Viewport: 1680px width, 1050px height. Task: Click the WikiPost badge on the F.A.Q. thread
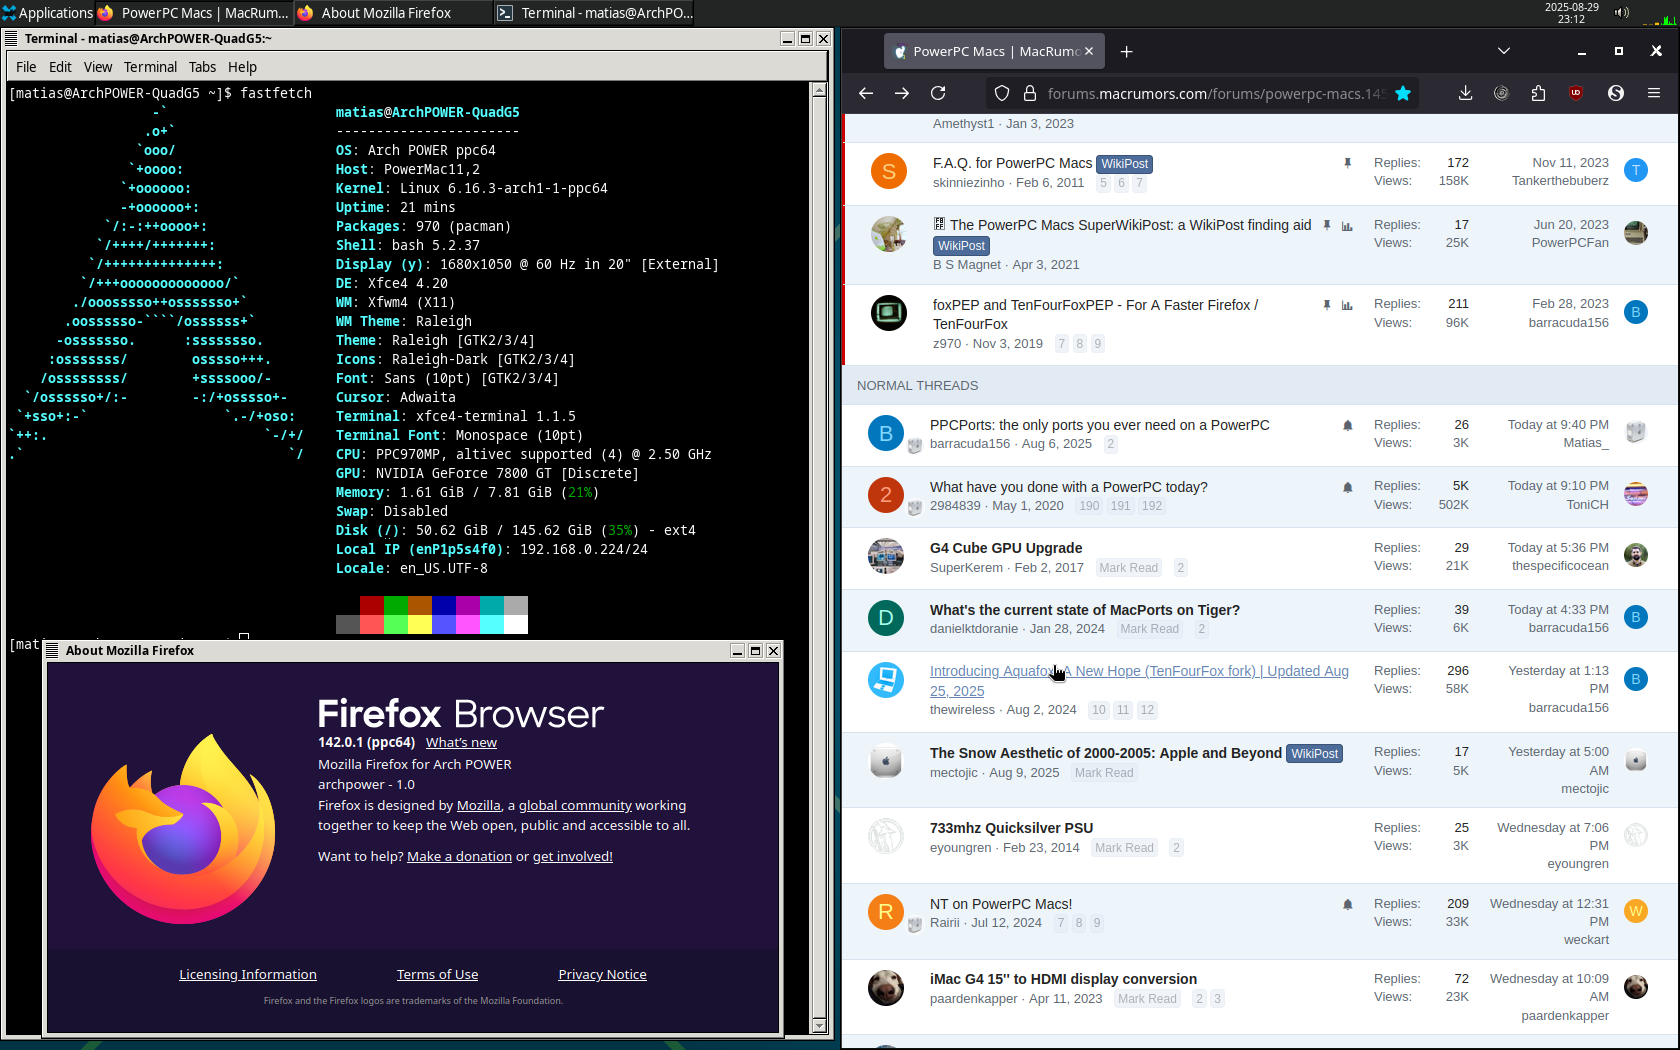[x=1125, y=164]
